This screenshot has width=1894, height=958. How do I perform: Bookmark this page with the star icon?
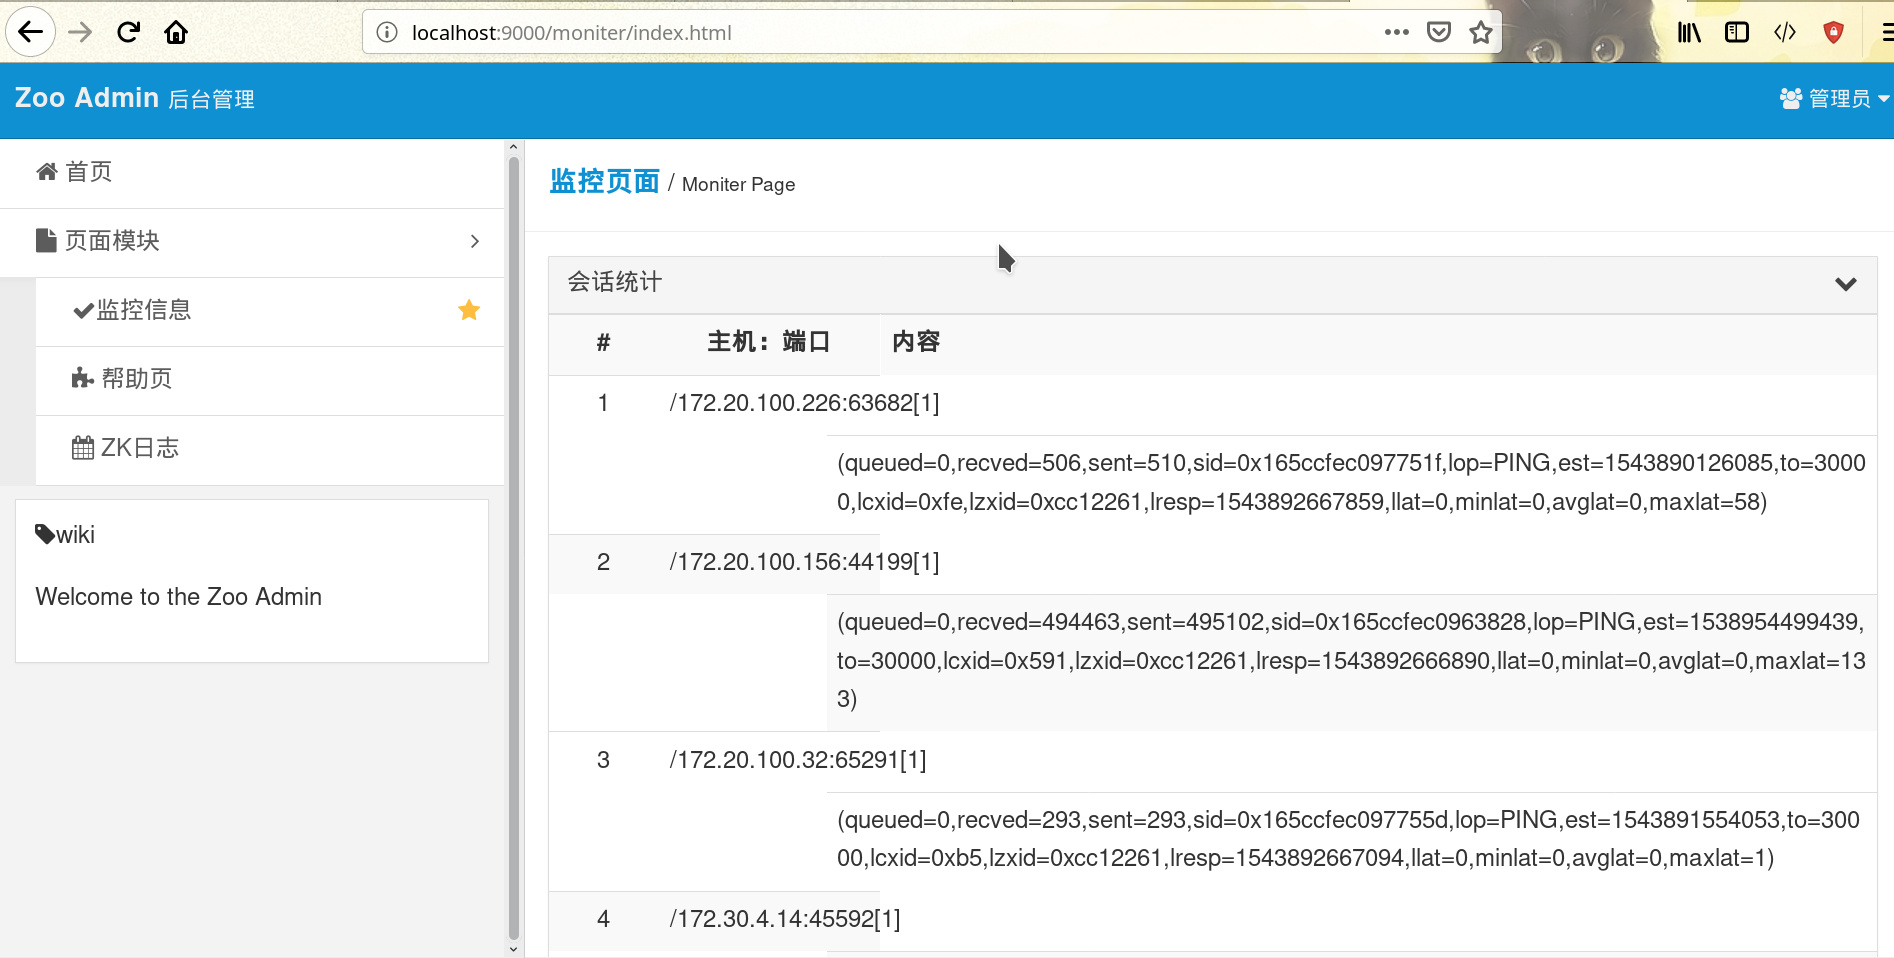click(x=1481, y=32)
